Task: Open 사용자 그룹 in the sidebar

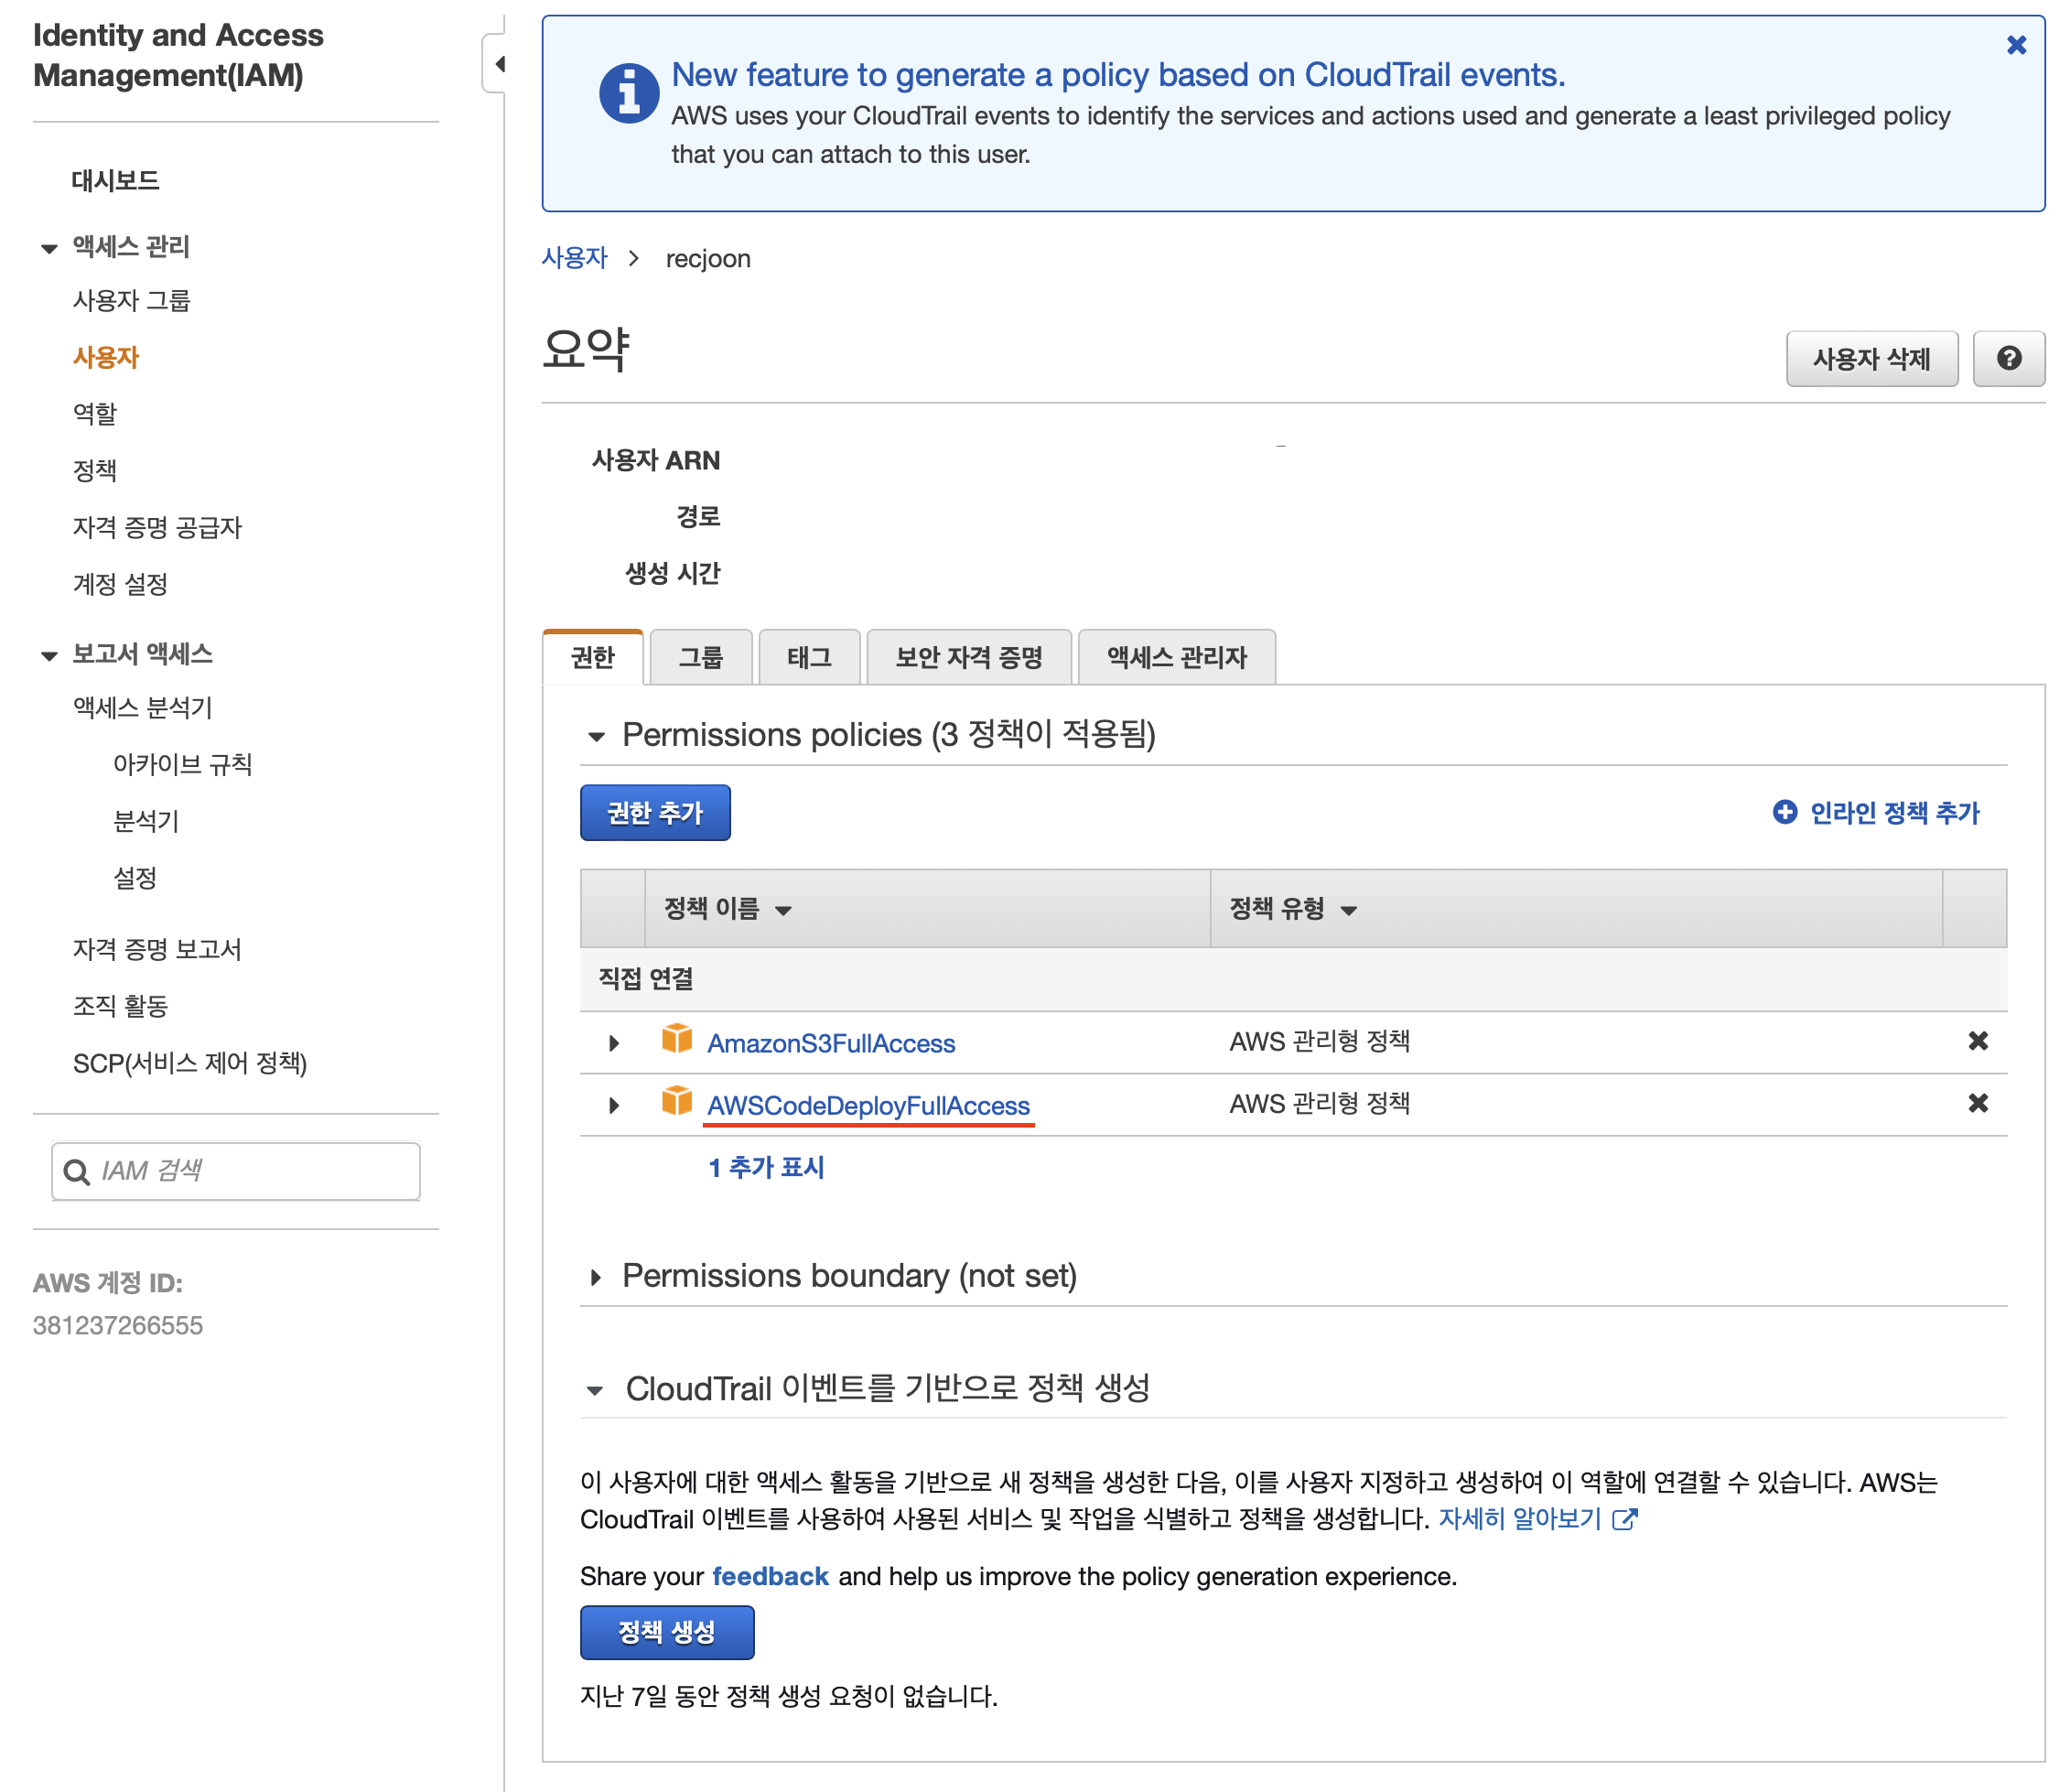Action: pos(131,301)
